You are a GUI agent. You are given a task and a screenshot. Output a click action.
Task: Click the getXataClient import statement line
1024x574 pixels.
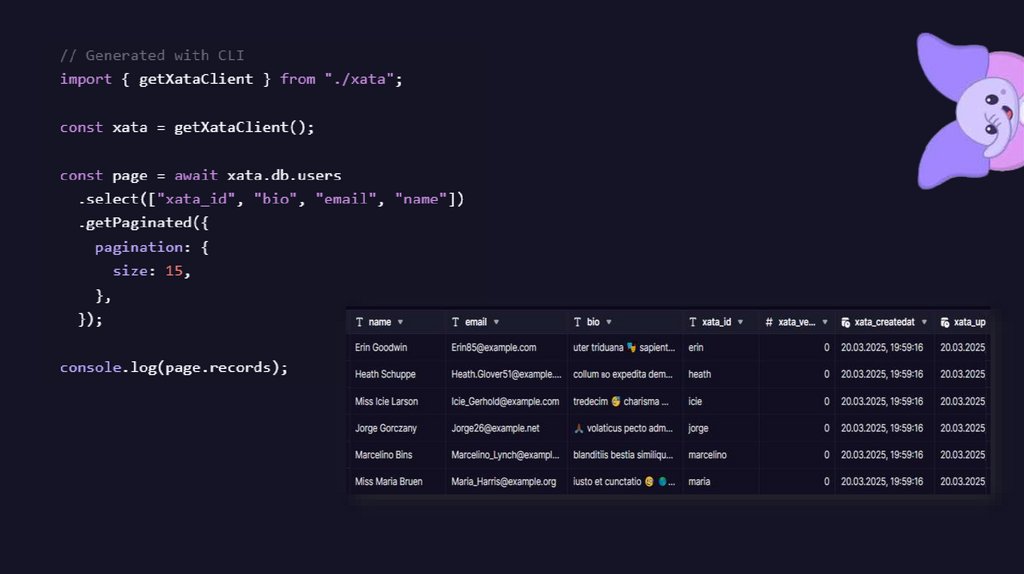tap(231, 79)
